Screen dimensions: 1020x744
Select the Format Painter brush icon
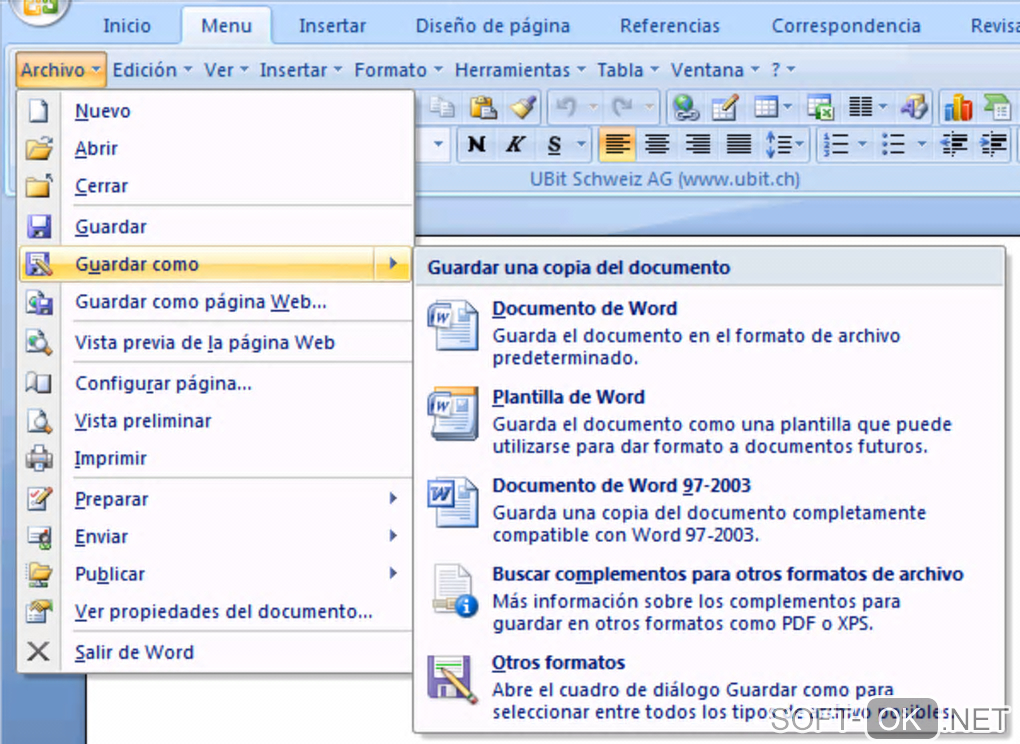[523, 107]
